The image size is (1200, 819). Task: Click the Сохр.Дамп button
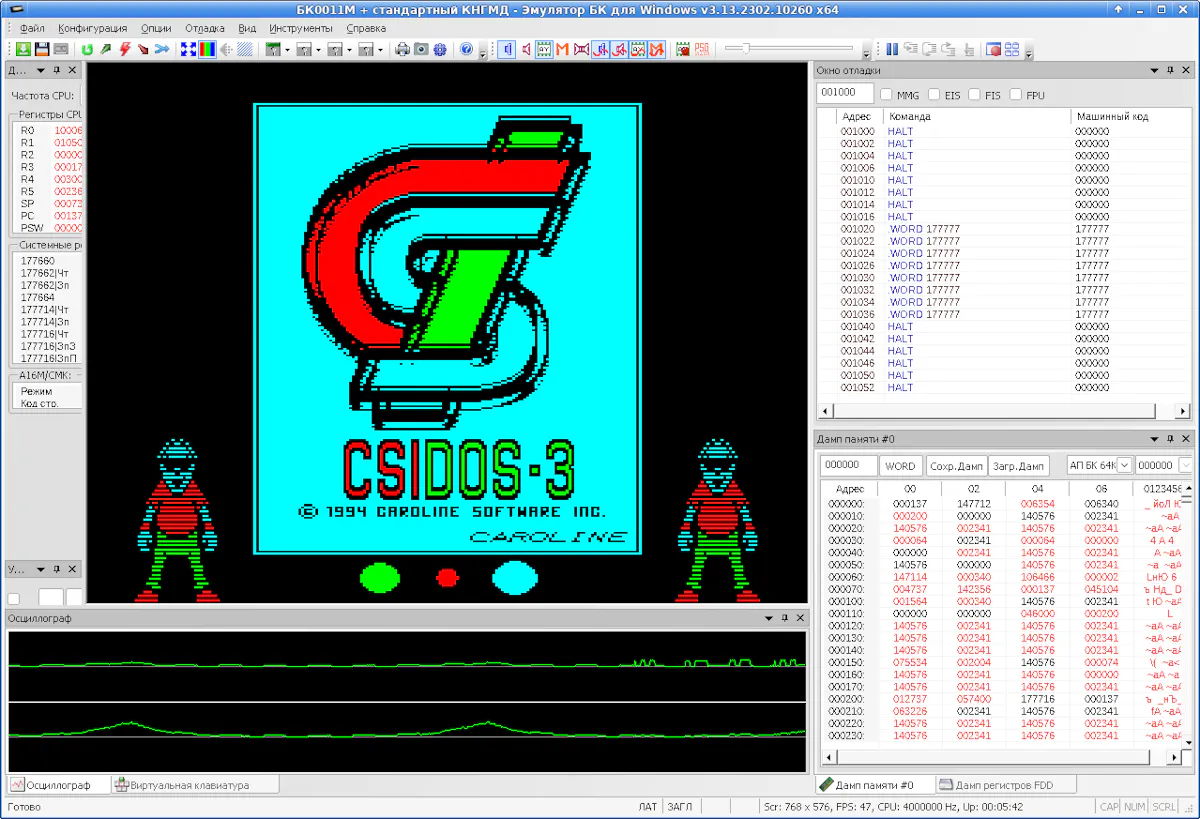(x=956, y=465)
